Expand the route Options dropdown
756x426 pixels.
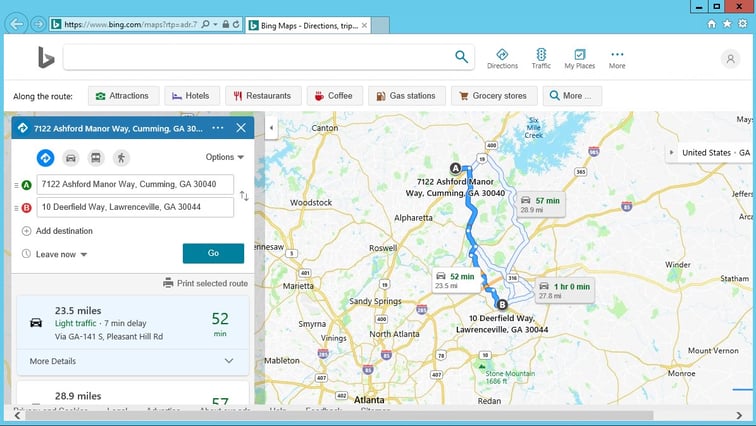[x=225, y=157]
